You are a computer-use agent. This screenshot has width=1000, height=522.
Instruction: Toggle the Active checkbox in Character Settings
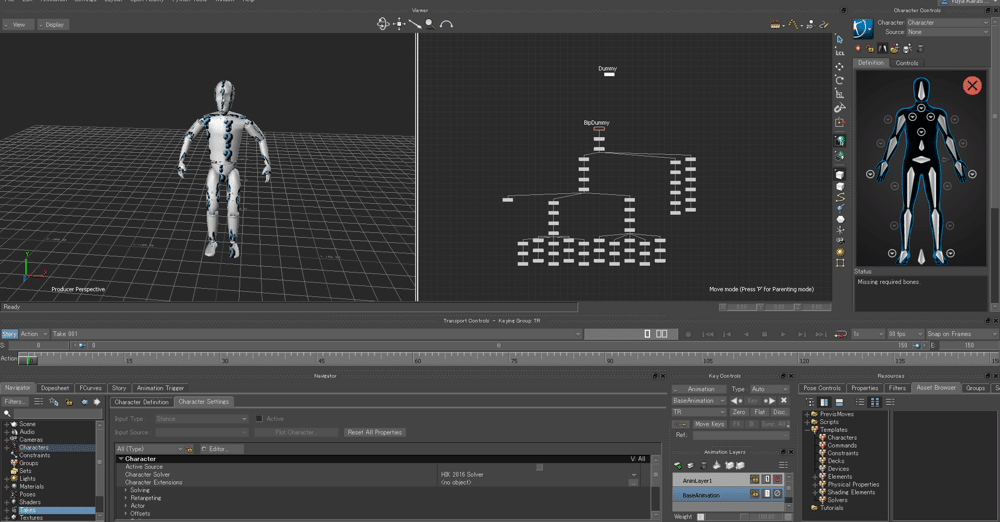pyautogui.click(x=259, y=419)
